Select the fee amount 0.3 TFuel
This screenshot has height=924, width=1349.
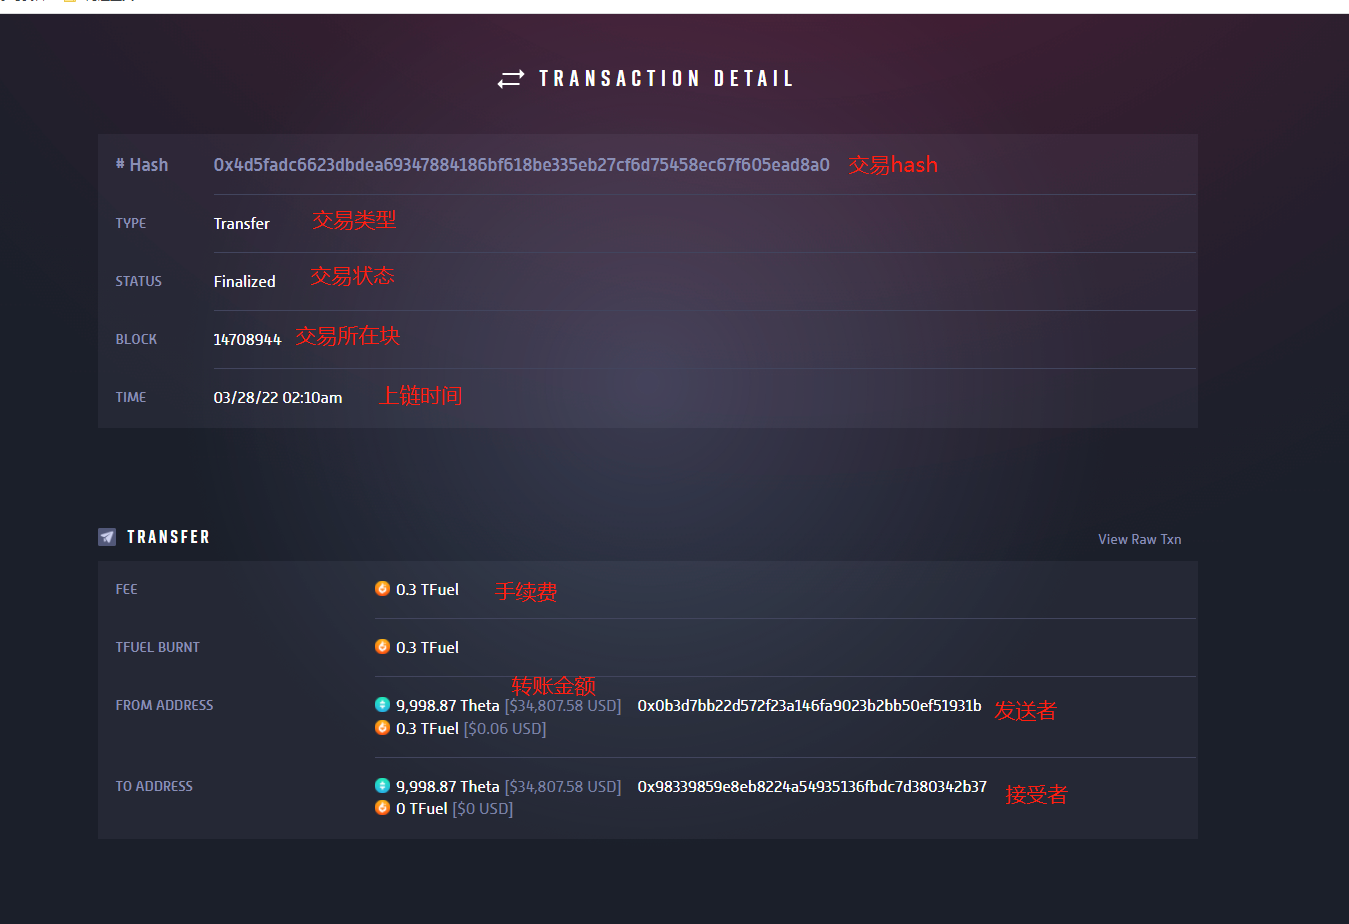(x=427, y=590)
